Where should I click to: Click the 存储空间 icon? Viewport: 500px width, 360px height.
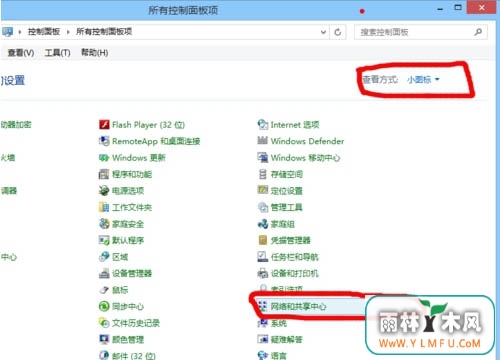[263, 174]
